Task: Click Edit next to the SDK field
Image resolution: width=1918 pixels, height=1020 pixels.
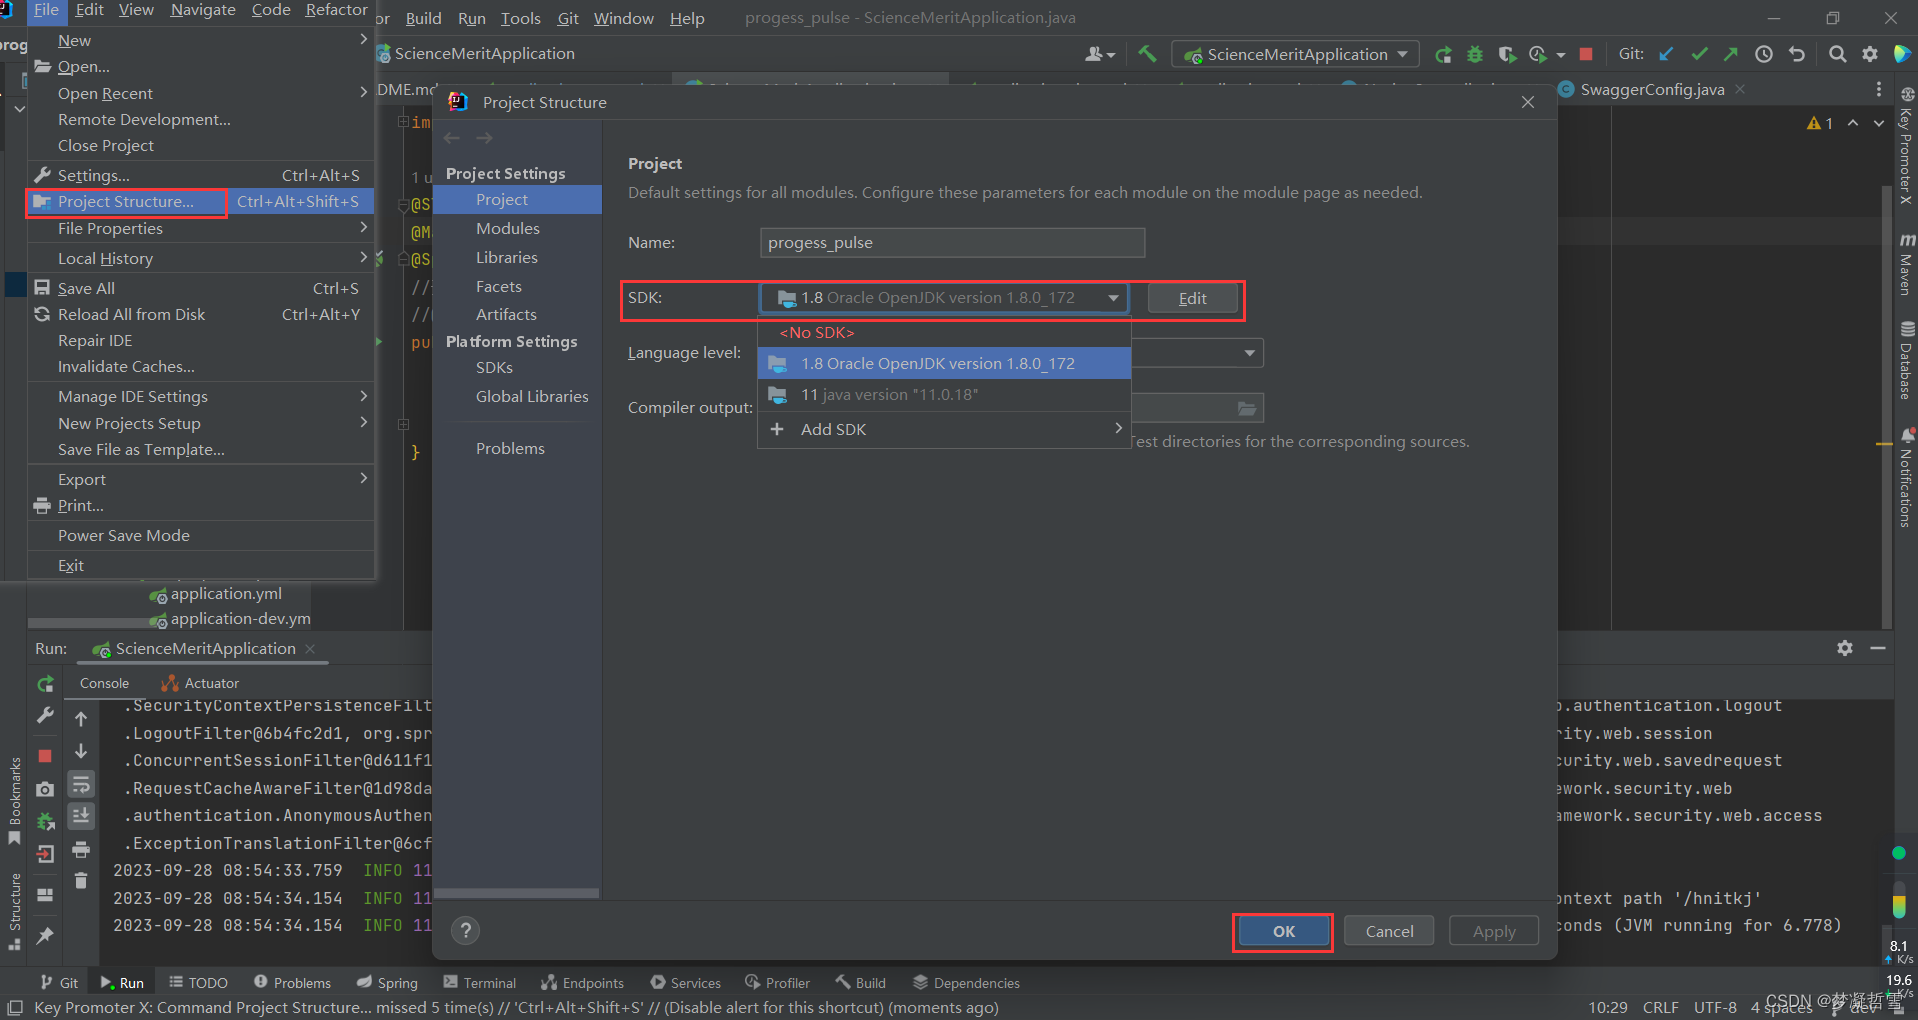Action: pyautogui.click(x=1191, y=298)
